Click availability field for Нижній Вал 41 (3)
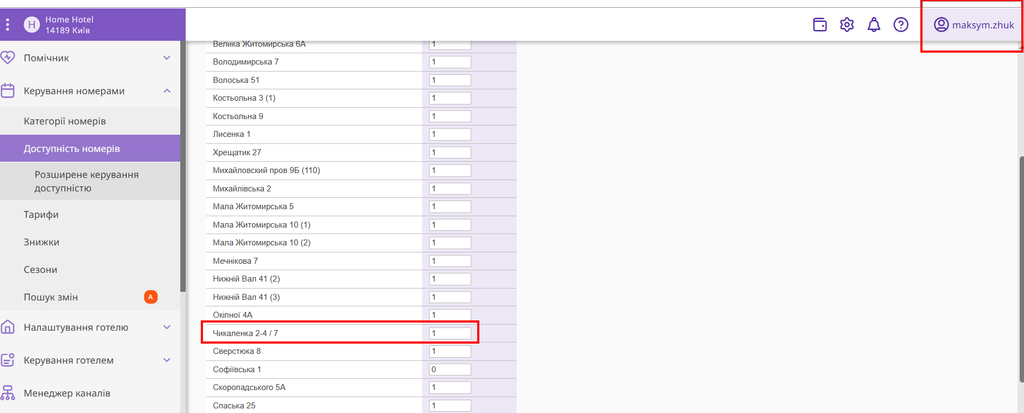Screen dimensions: 1024x413 click(450, 297)
